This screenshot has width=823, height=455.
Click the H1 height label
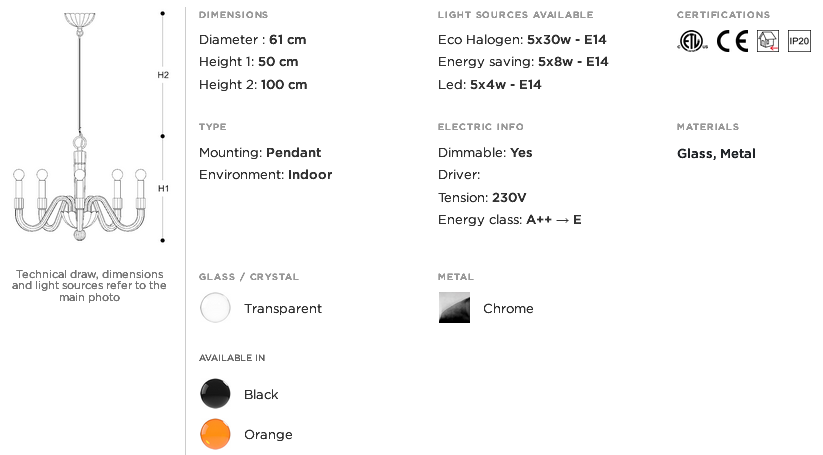pos(163,188)
